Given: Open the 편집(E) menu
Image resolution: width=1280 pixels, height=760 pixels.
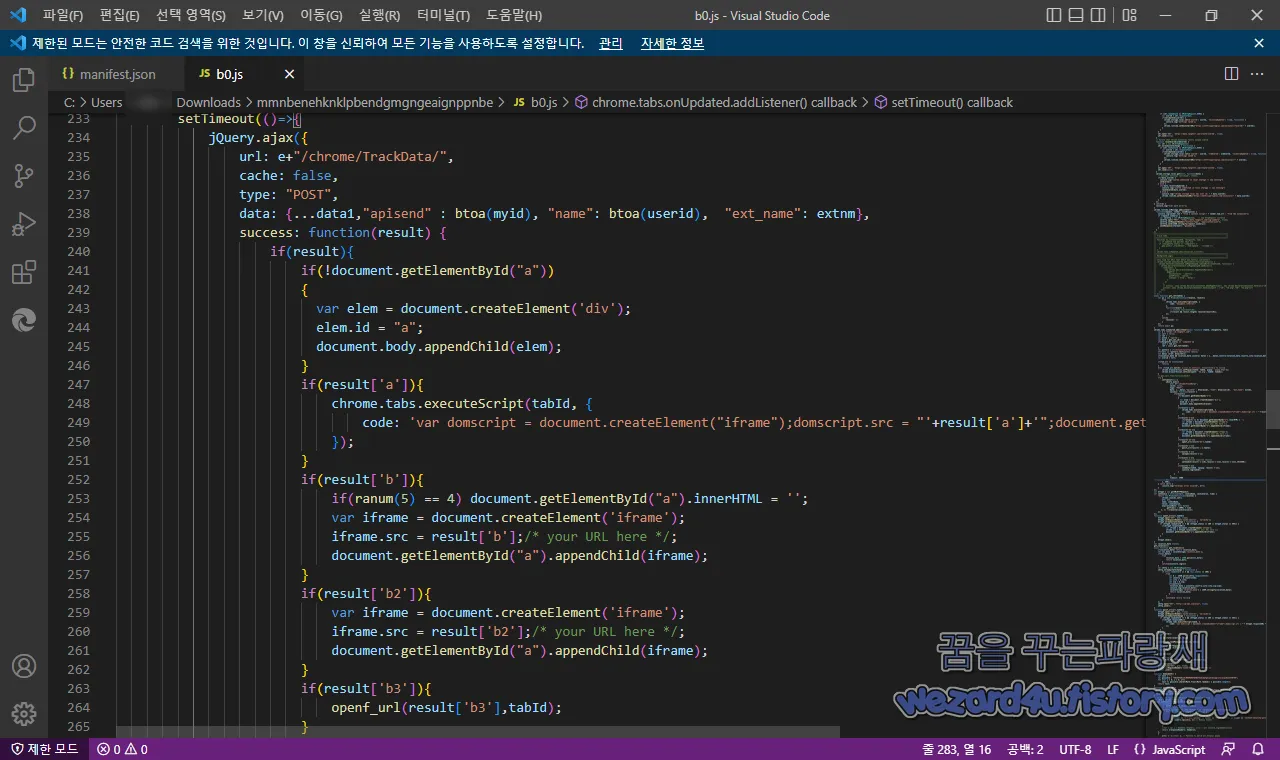Looking at the screenshot, I should [120, 15].
